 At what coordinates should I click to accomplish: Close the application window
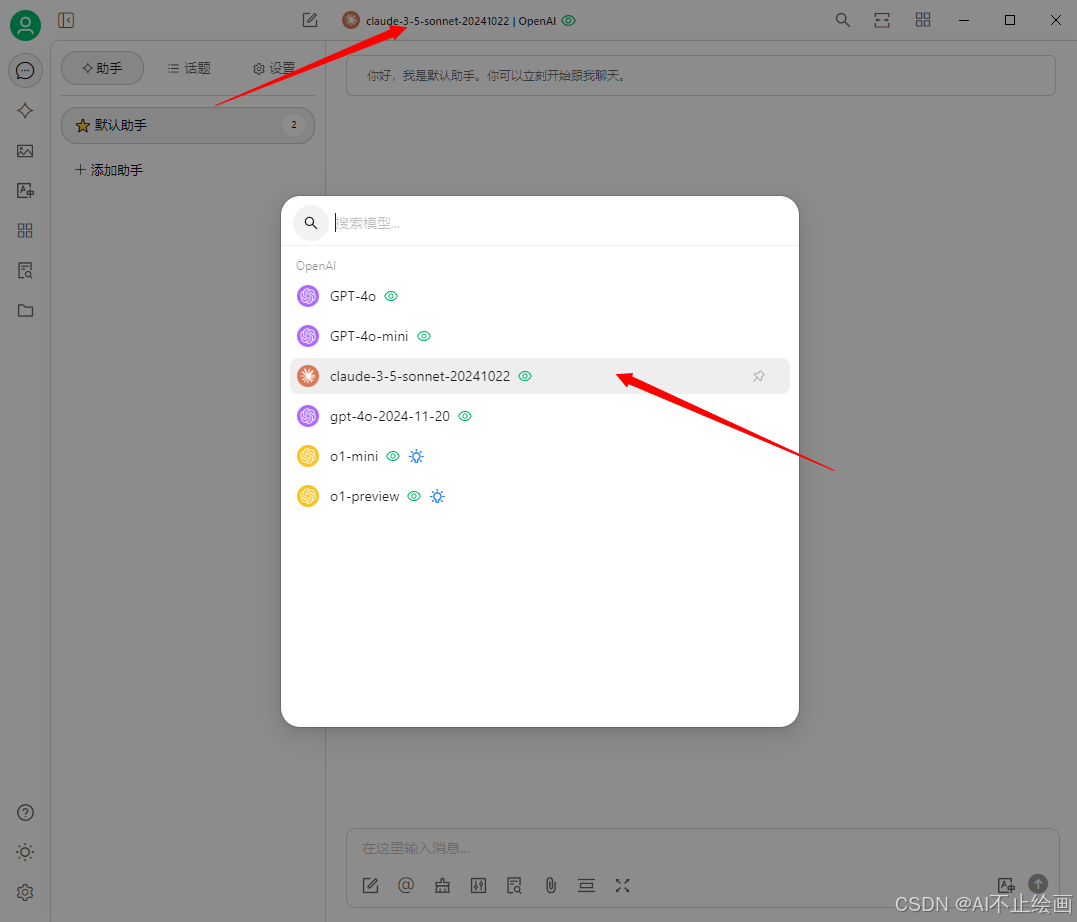tap(1056, 21)
